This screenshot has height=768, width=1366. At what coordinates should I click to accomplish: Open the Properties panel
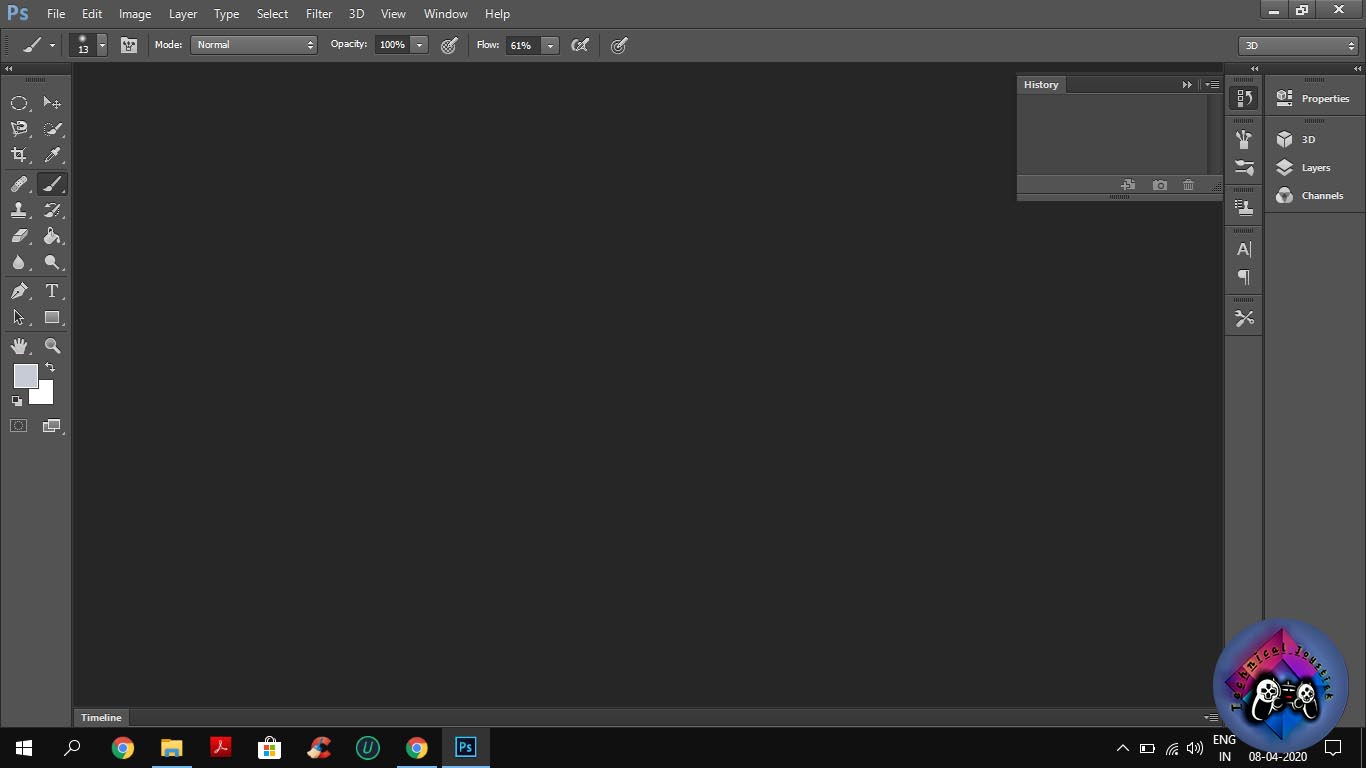click(1314, 99)
